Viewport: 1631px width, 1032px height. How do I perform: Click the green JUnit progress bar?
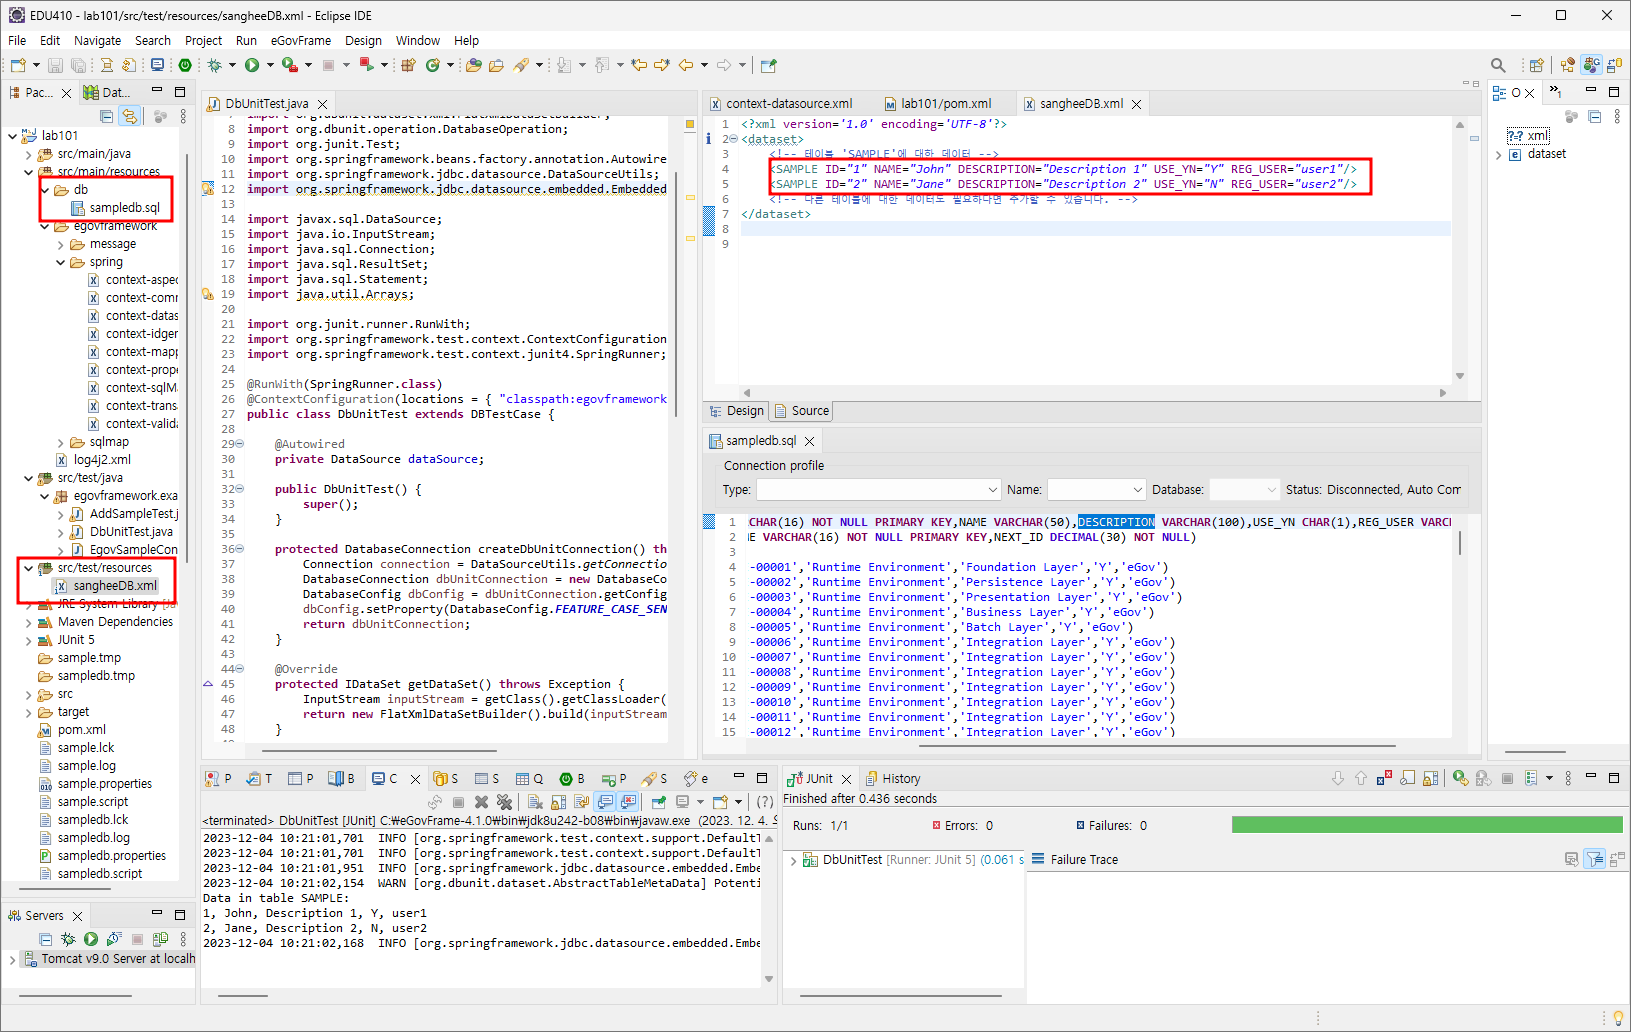1427,825
